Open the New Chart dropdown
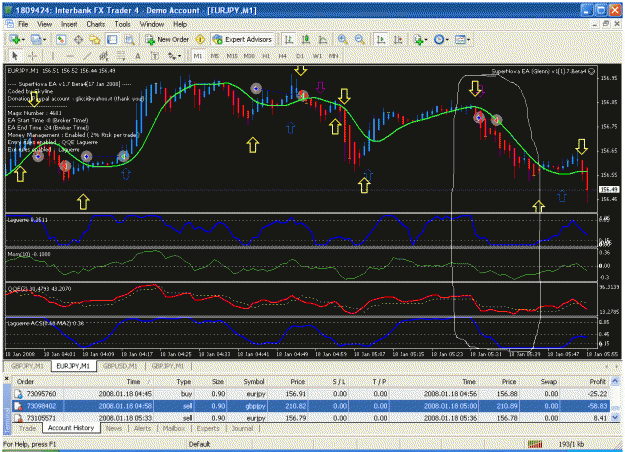Screen dimensions: 625x452 pyautogui.click(x=17, y=39)
